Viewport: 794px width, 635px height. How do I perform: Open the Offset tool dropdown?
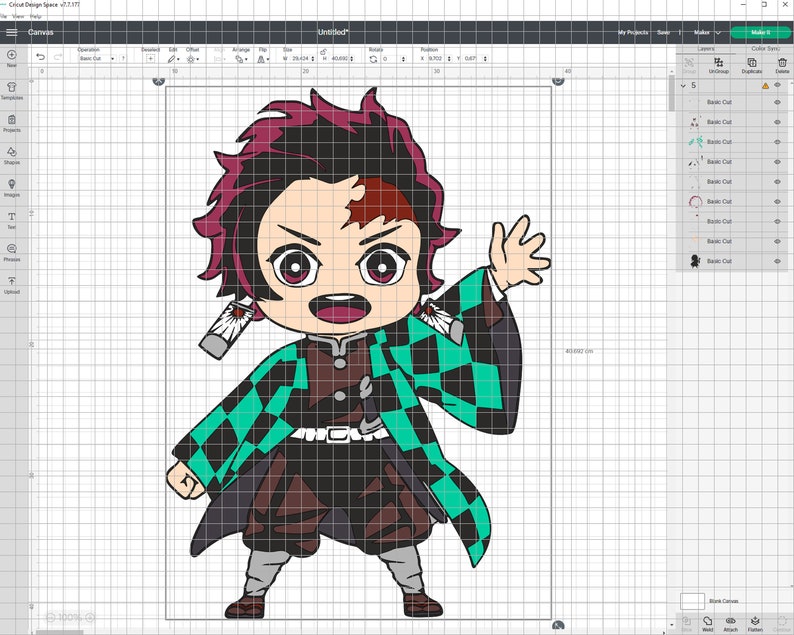point(192,59)
